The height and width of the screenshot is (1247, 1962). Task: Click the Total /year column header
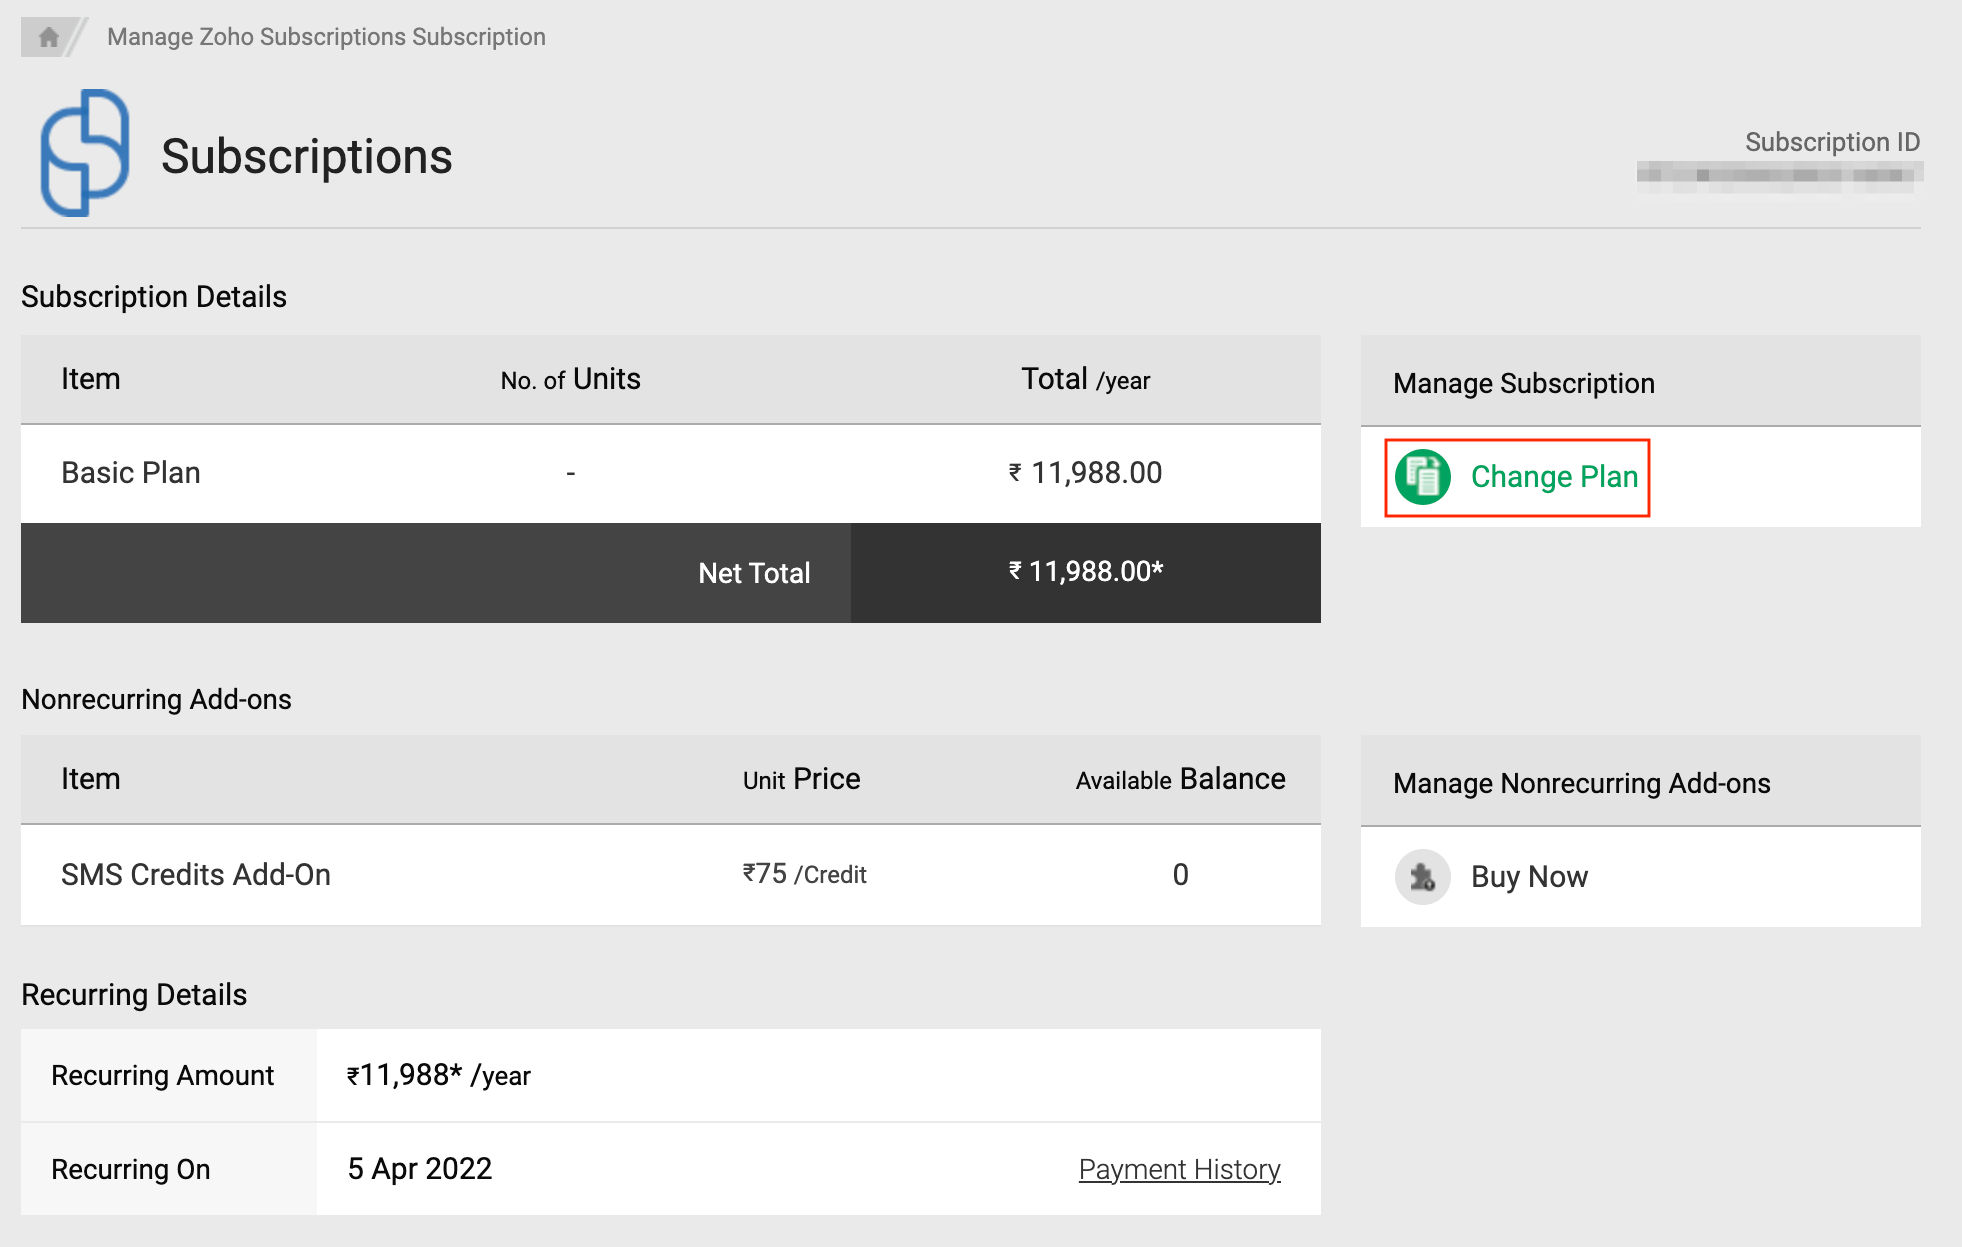[1085, 380]
